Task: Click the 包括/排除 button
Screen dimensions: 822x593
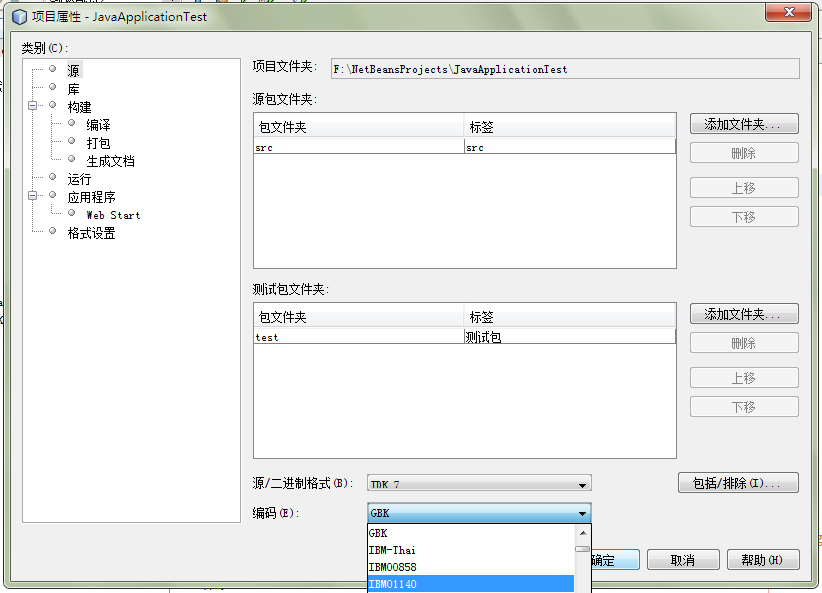Action: [x=738, y=483]
